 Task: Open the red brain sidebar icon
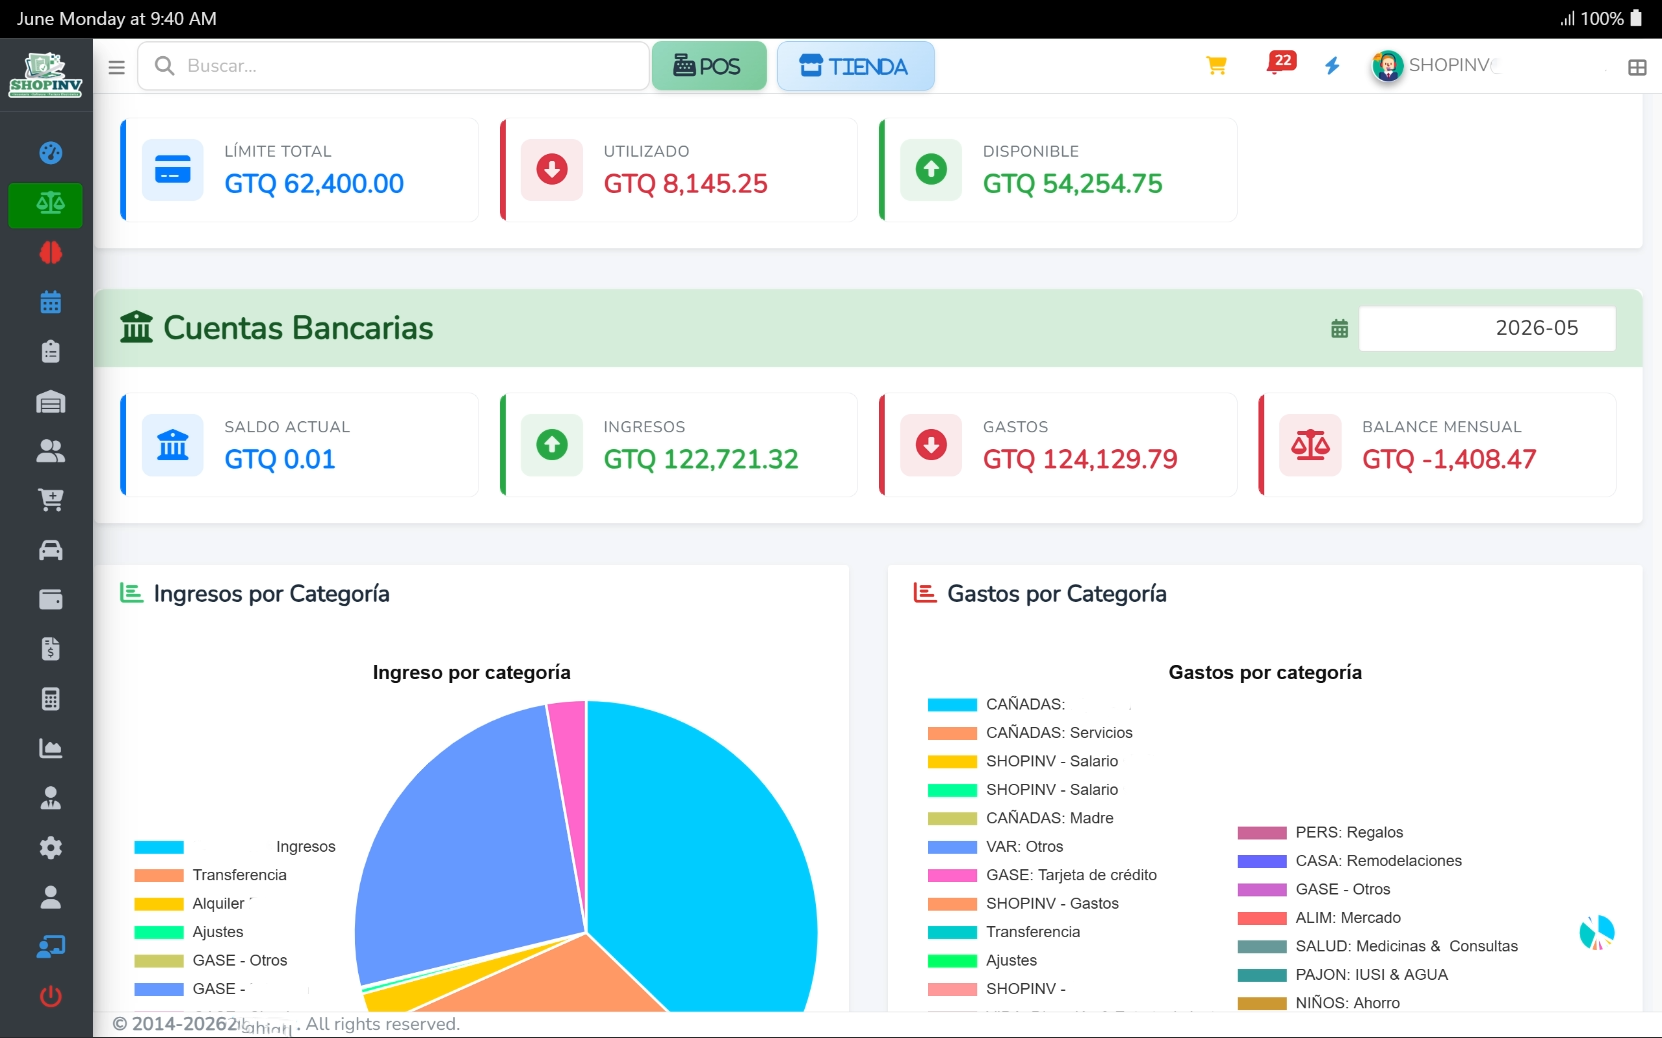point(50,253)
